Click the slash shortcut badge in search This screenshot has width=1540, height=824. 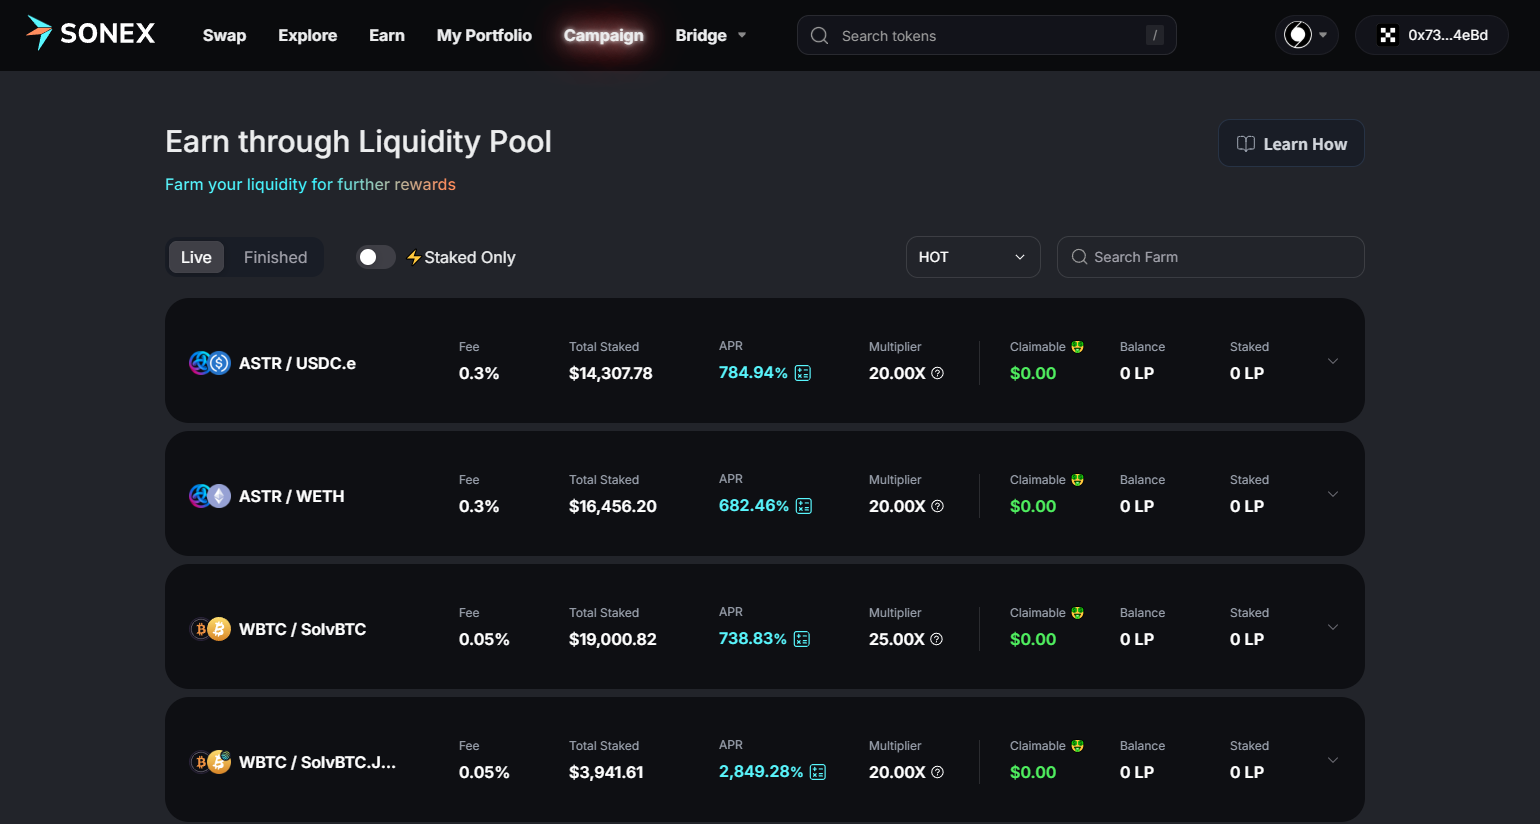[x=1155, y=36]
